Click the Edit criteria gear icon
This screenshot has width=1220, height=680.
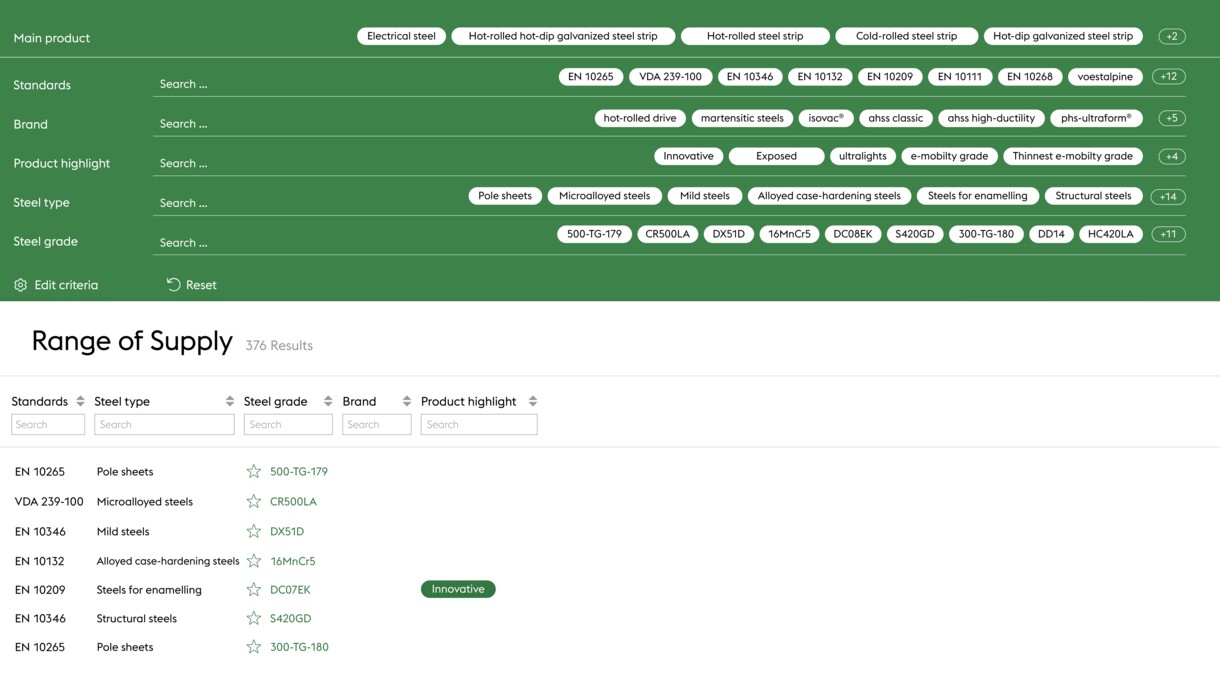(20, 285)
